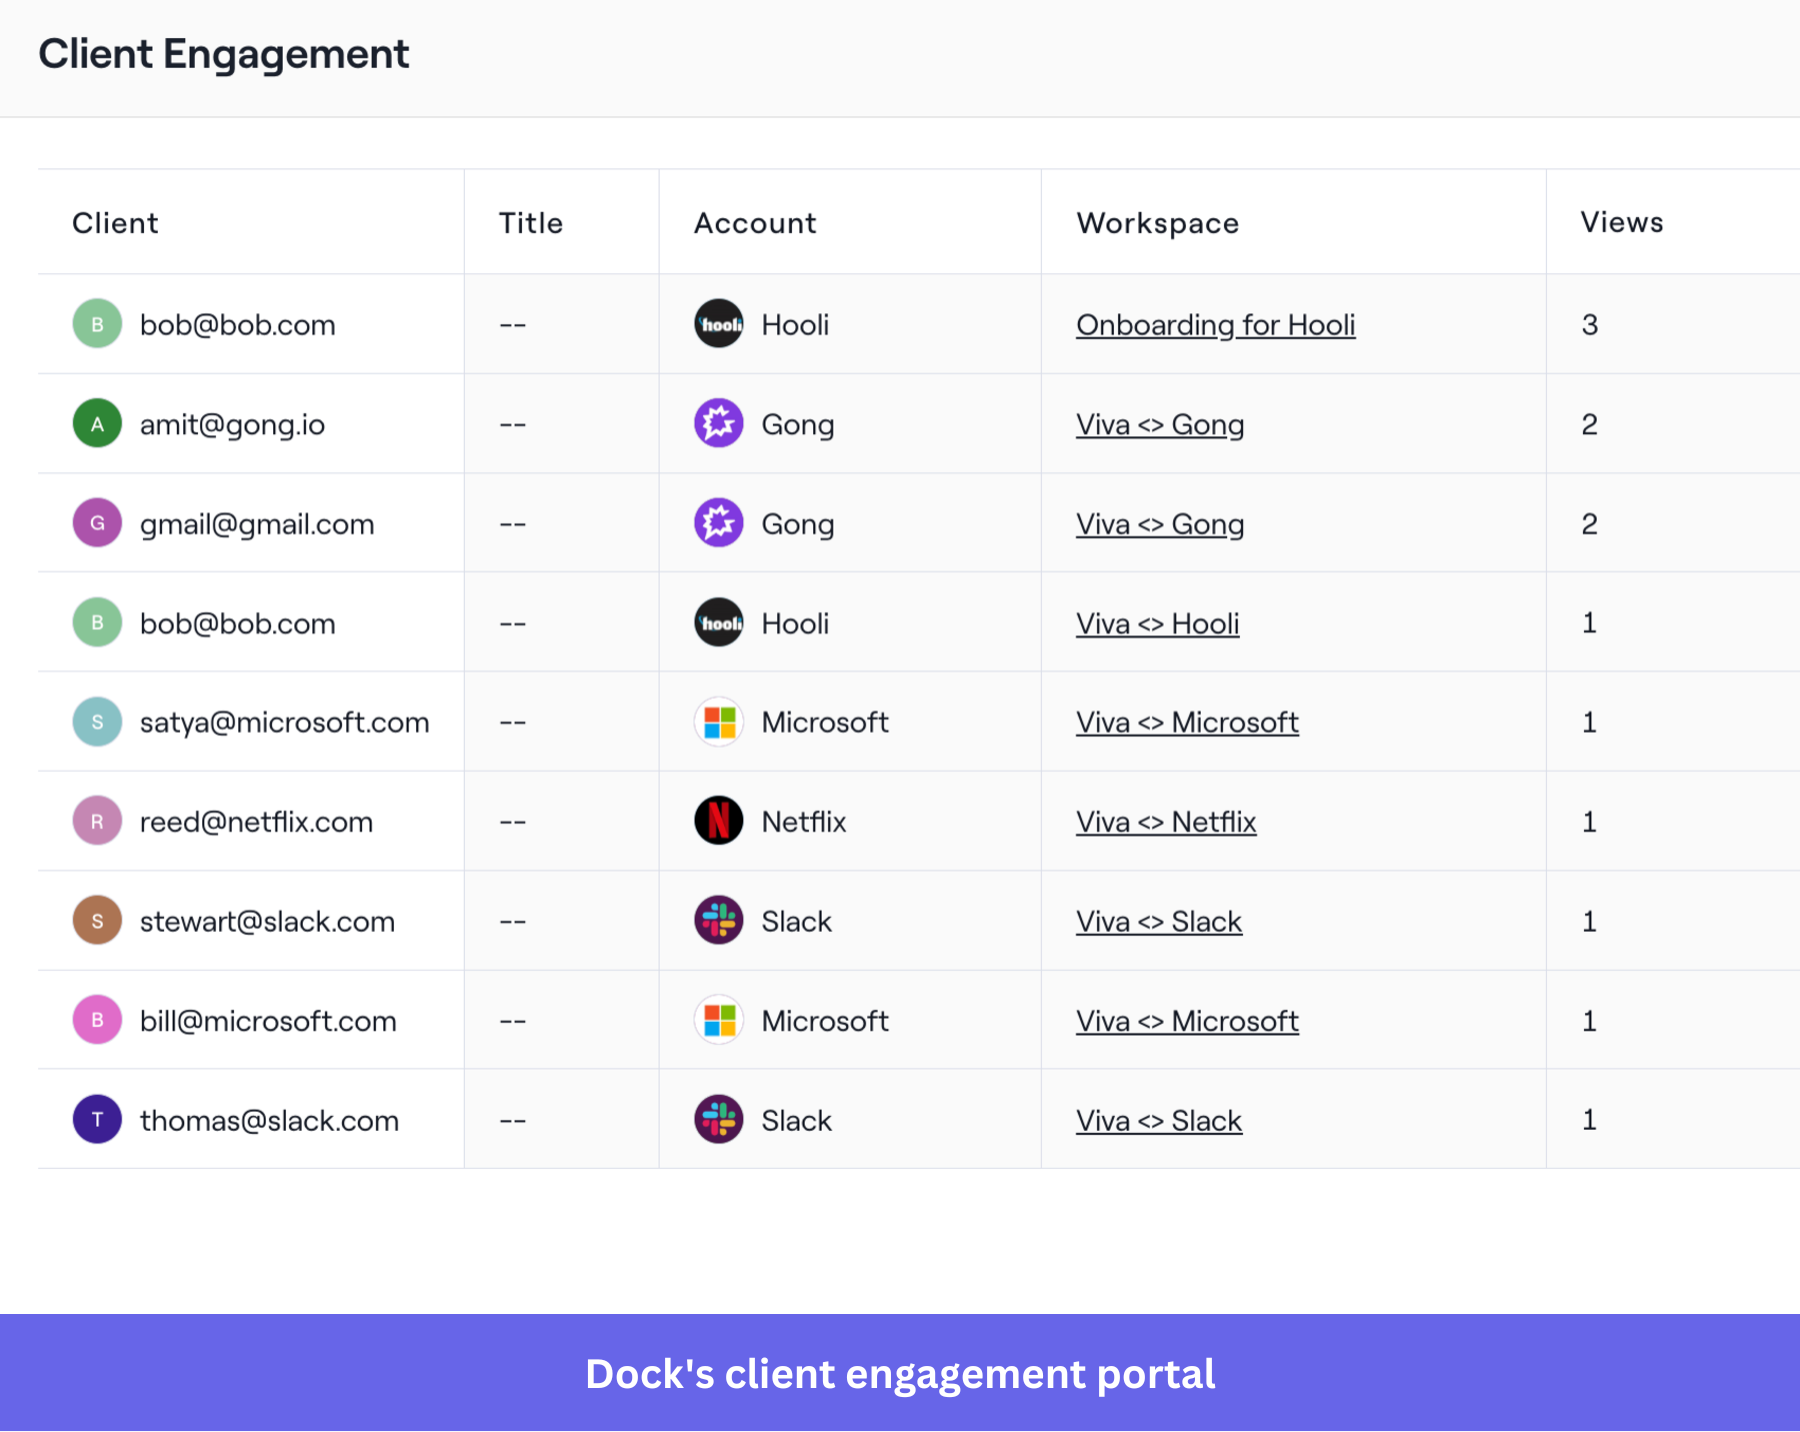Viewport: 1800px width, 1432px height.
Task: Click the Netflix logo icon
Action: 719,821
